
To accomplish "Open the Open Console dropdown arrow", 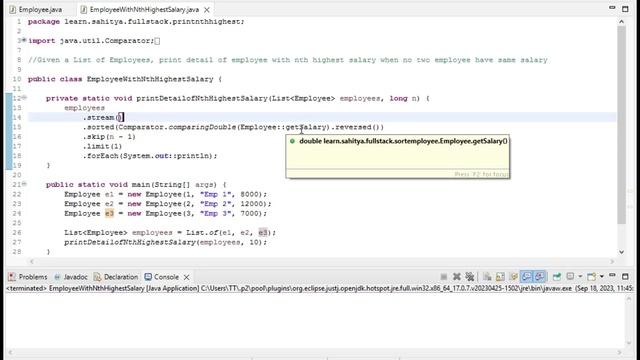I will tap(602, 277).
